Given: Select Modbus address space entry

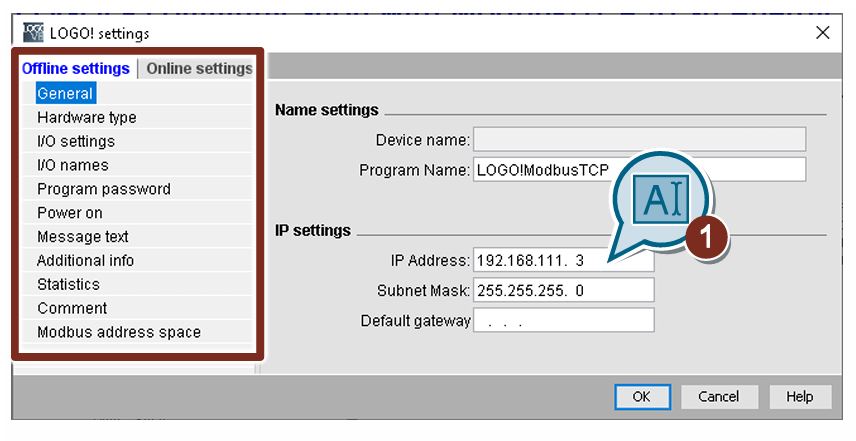Looking at the screenshot, I should click(x=119, y=332).
